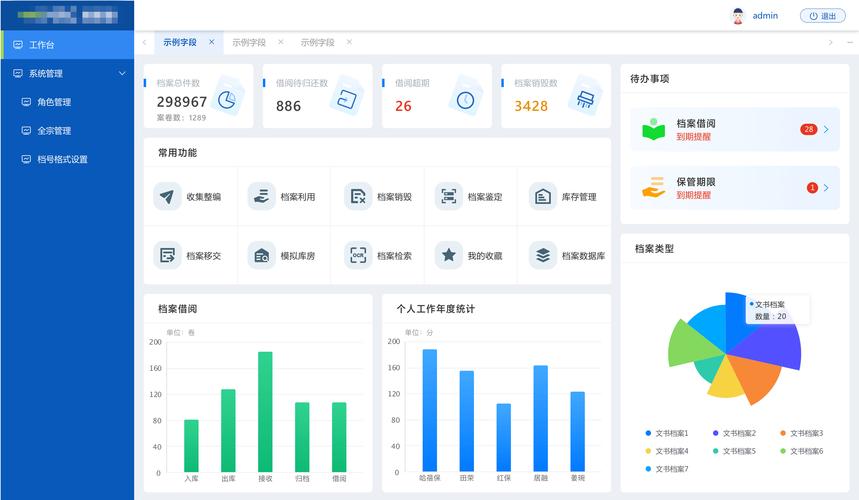
Task: Close the second 示例字段 tab
Action: pyautogui.click(x=280, y=42)
